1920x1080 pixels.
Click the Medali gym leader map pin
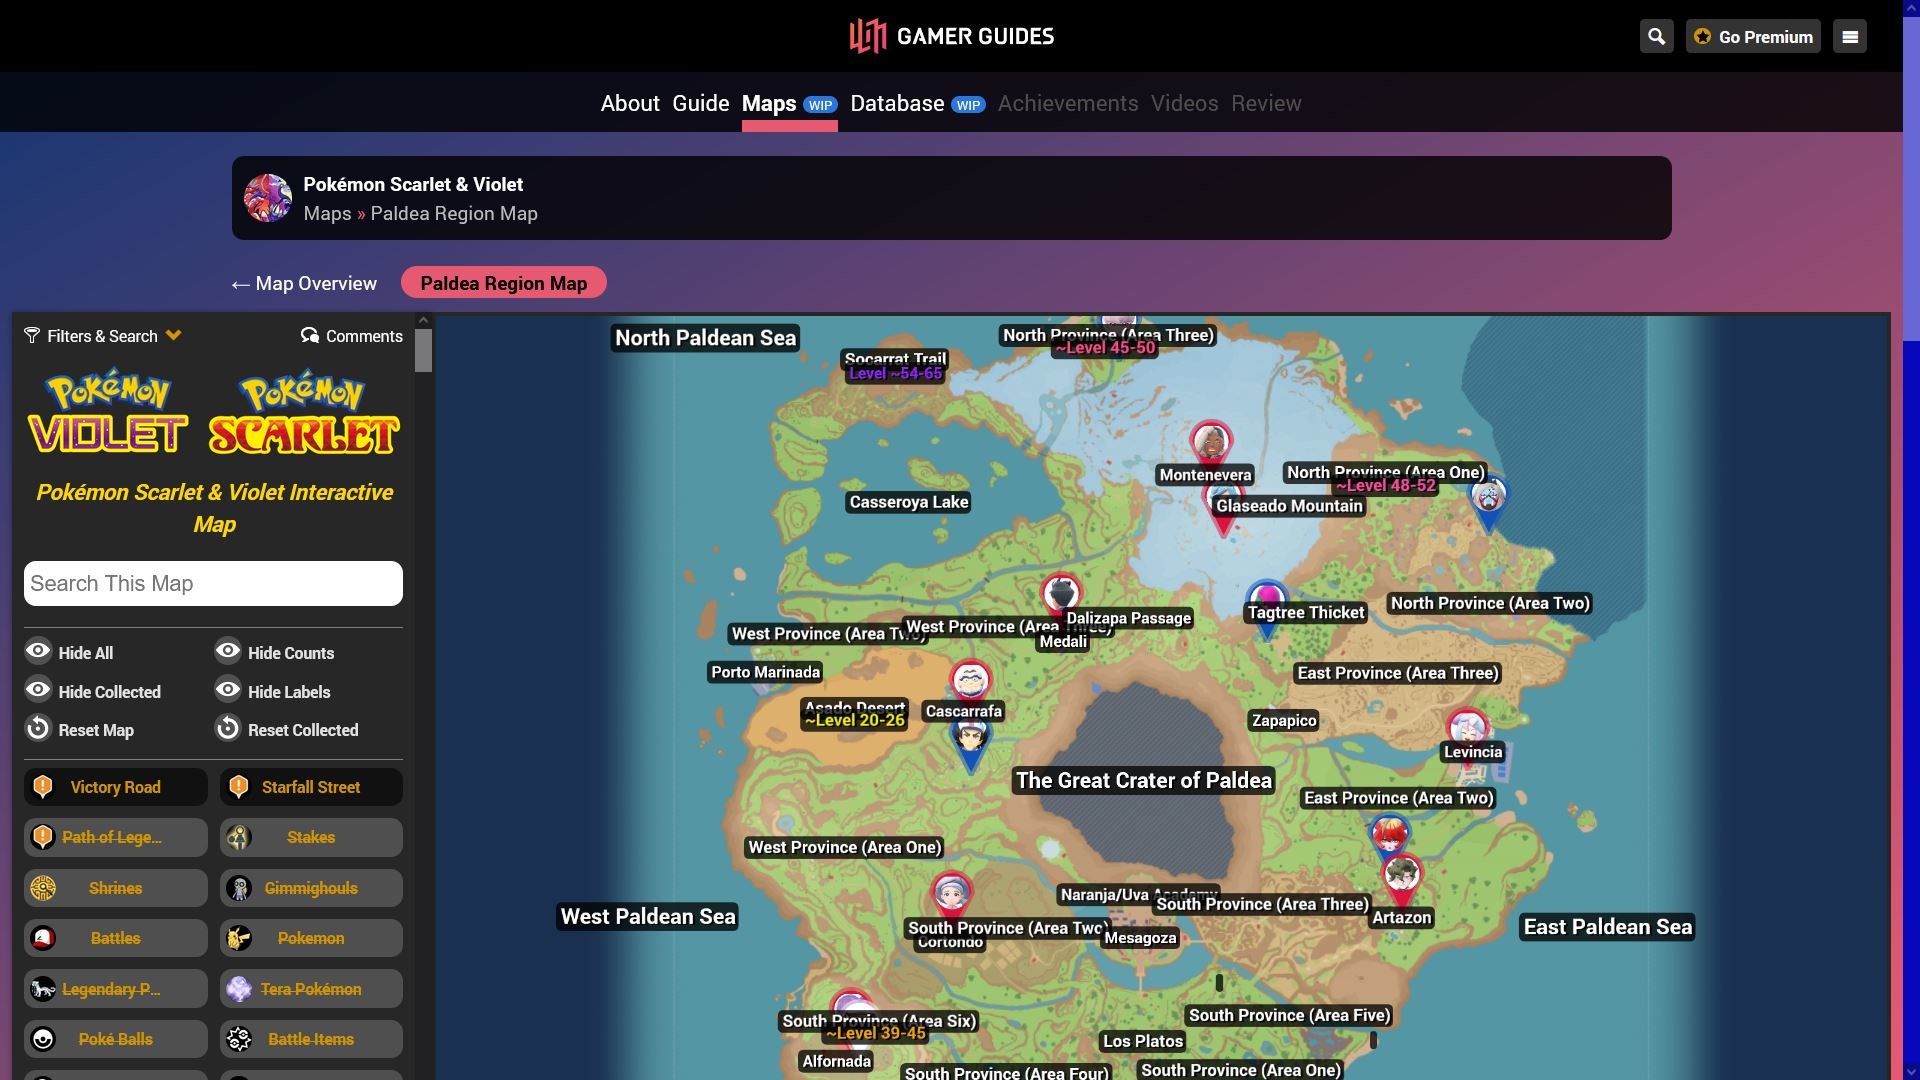coord(1060,594)
